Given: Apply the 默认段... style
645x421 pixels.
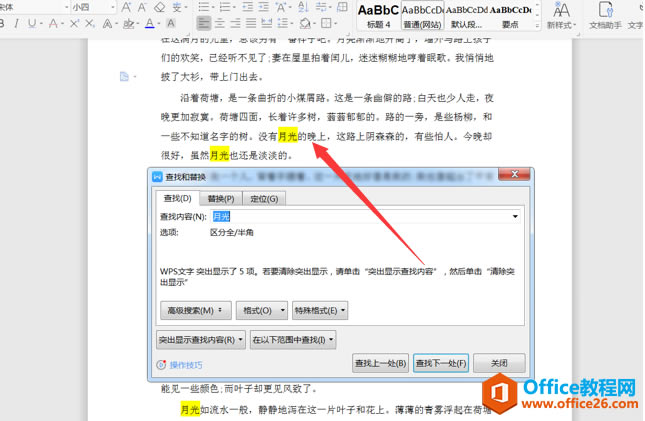Looking at the screenshot, I should click(x=466, y=16).
